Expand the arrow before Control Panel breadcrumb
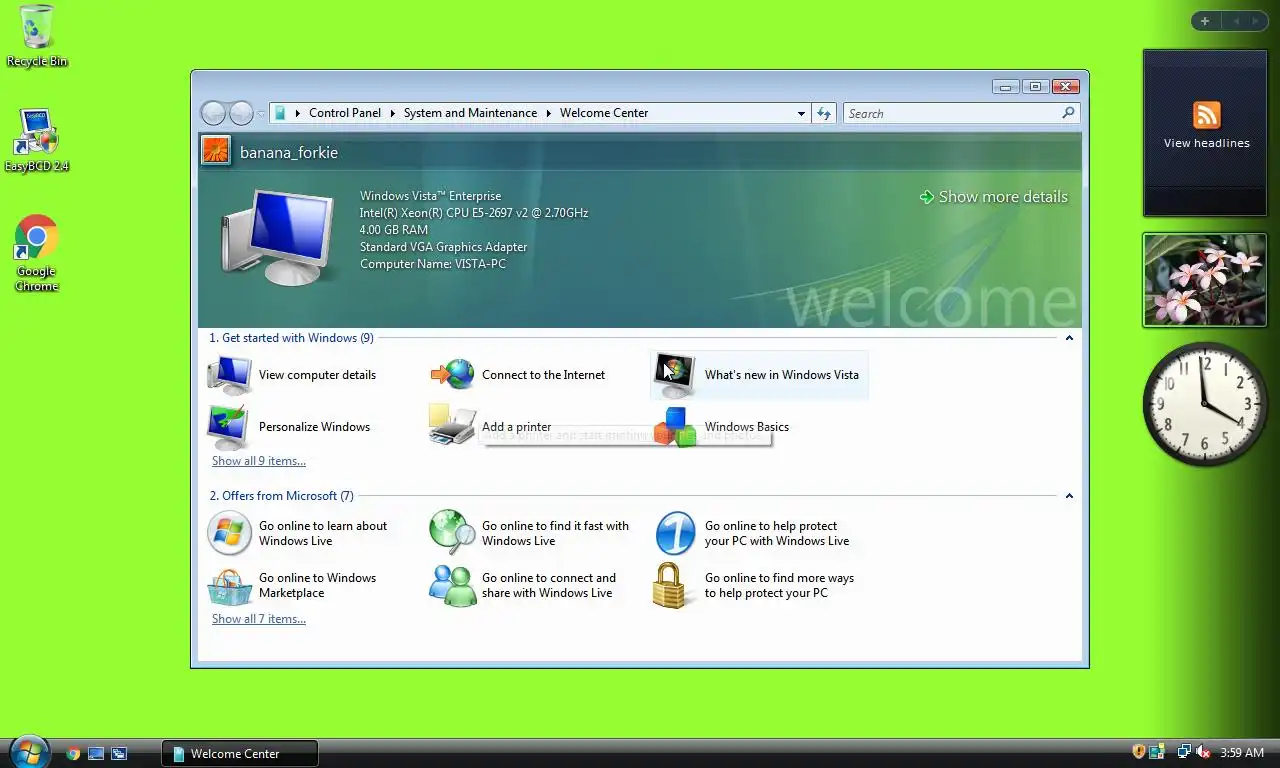The width and height of the screenshot is (1280, 768). tap(298, 113)
